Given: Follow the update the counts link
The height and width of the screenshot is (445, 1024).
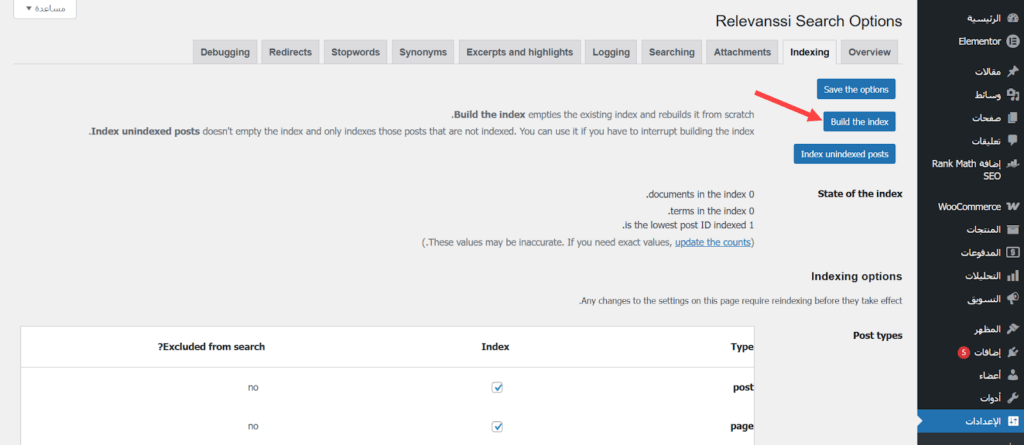Looking at the screenshot, I should point(711,243).
